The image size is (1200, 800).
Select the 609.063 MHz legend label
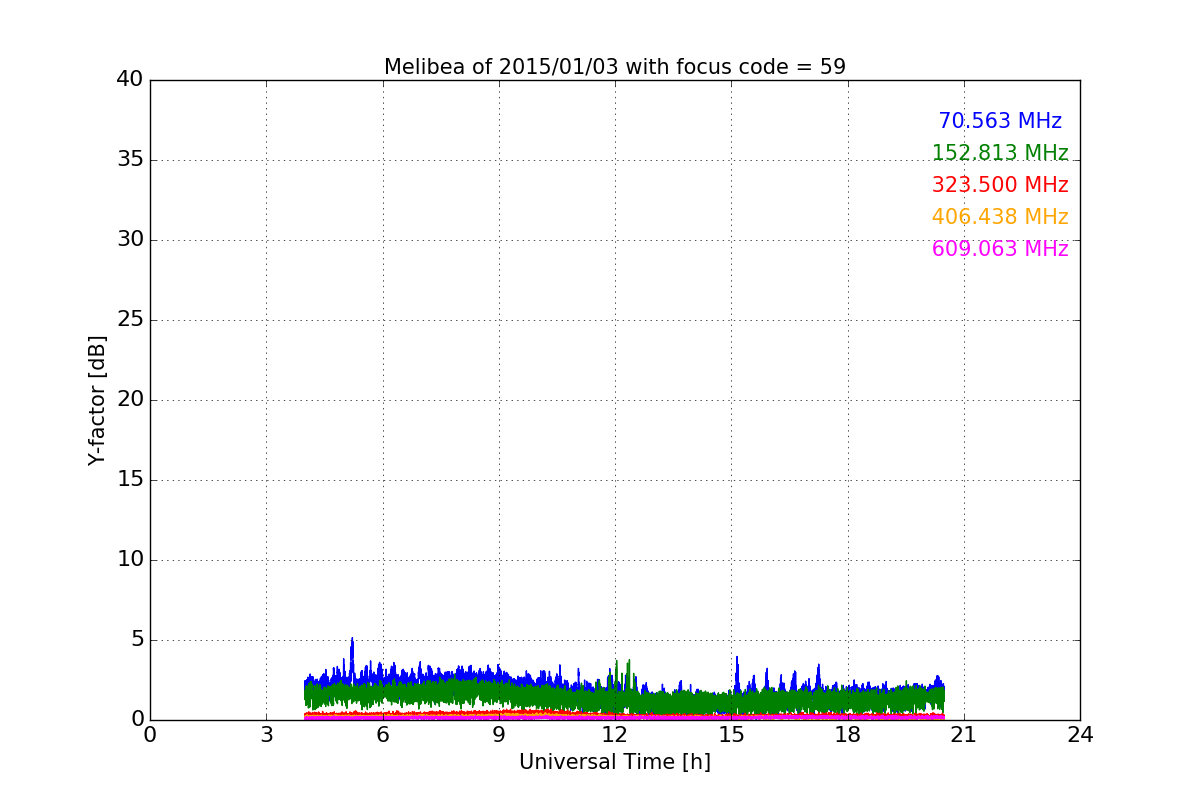point(1000,249)
